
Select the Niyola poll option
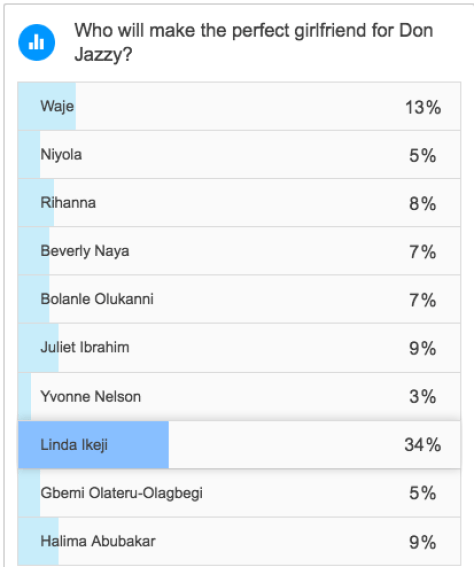(239, 154)
